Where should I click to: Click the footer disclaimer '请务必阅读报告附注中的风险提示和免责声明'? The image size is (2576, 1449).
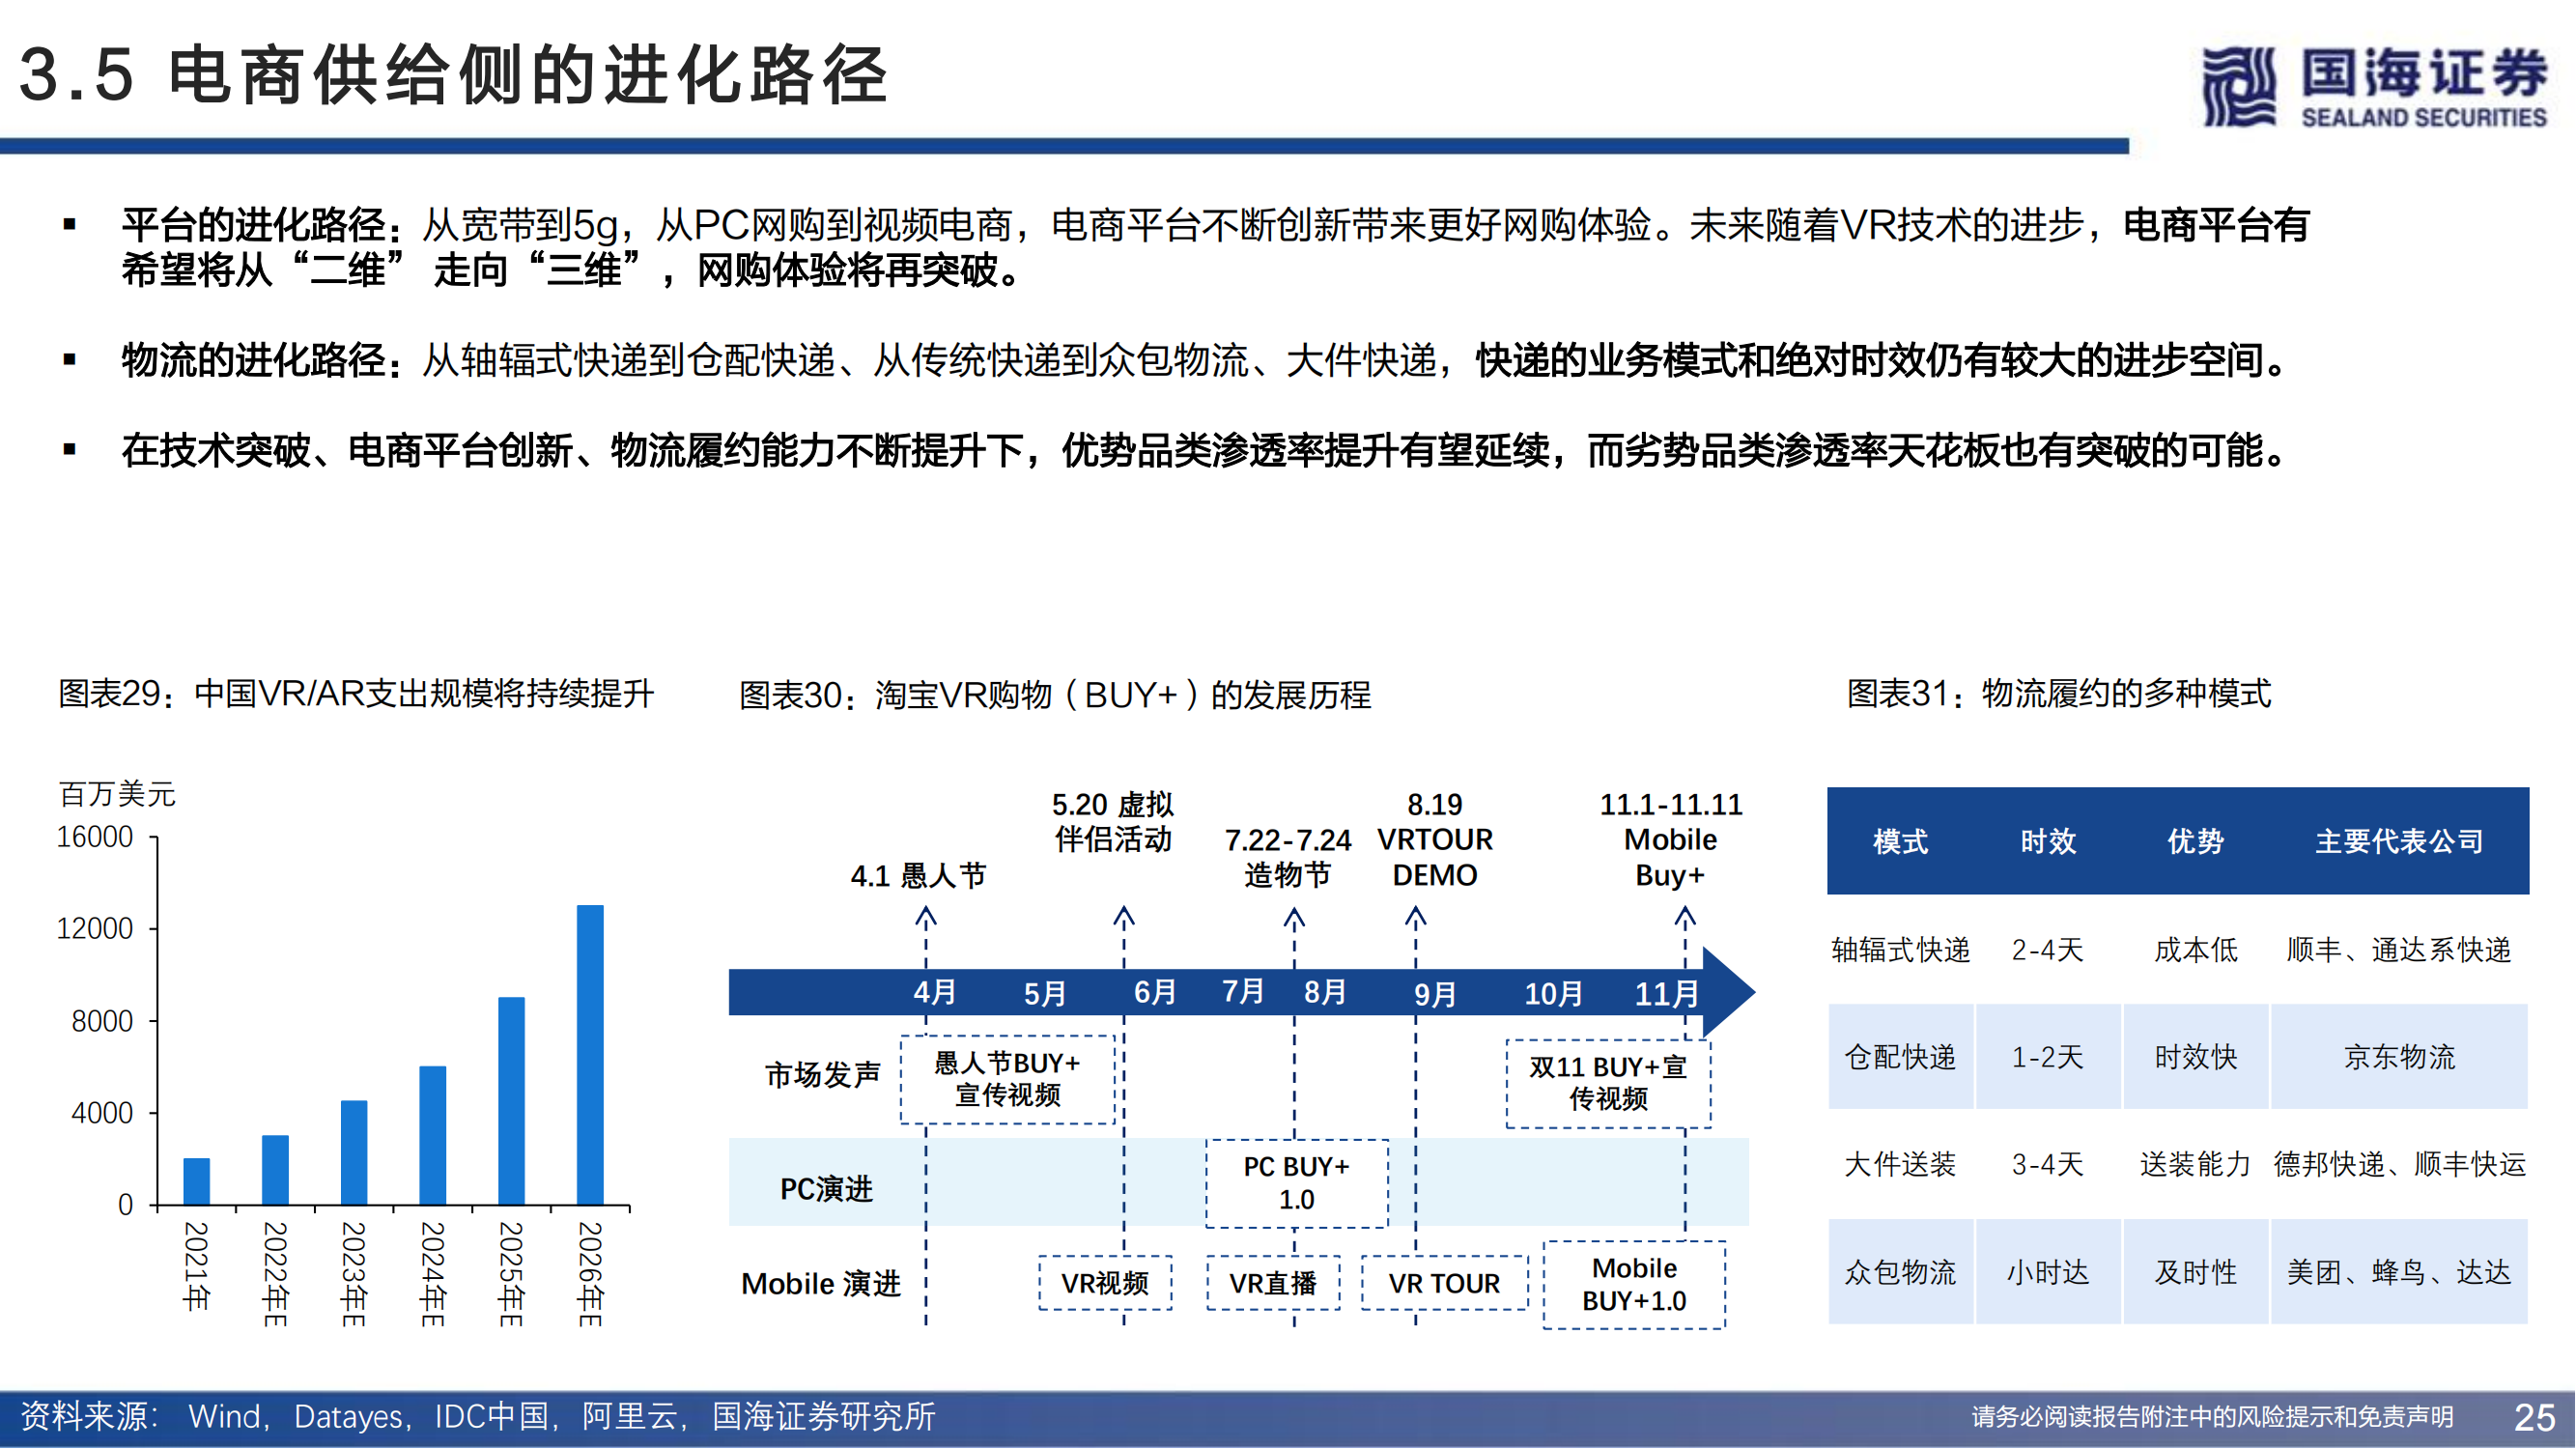coord(2213,1418)
